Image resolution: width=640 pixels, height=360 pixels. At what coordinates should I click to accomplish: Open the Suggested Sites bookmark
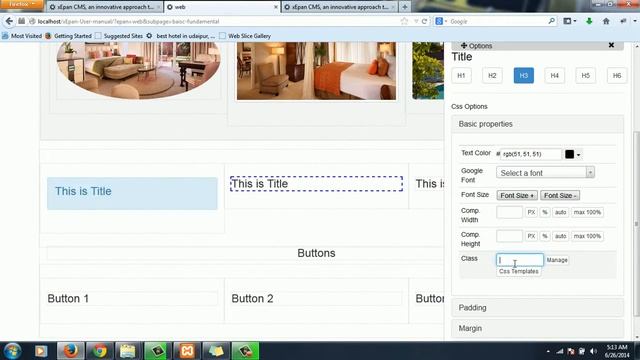click(x=119, y=36)
